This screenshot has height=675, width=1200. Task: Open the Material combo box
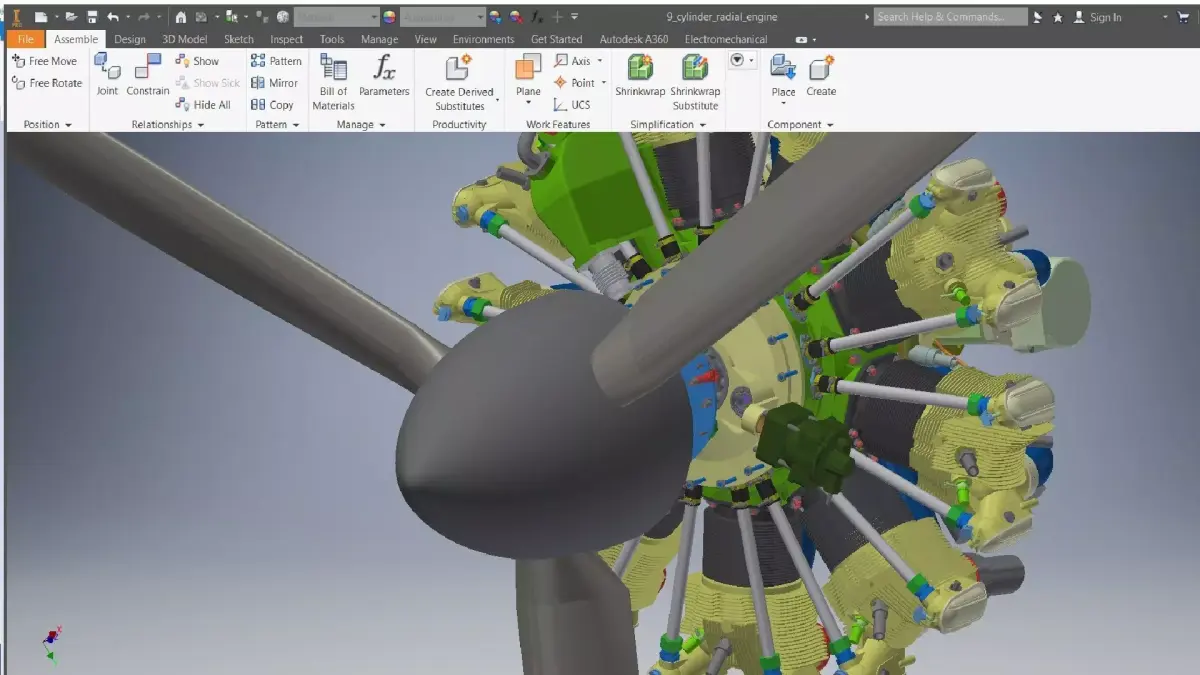click(337, 17)
